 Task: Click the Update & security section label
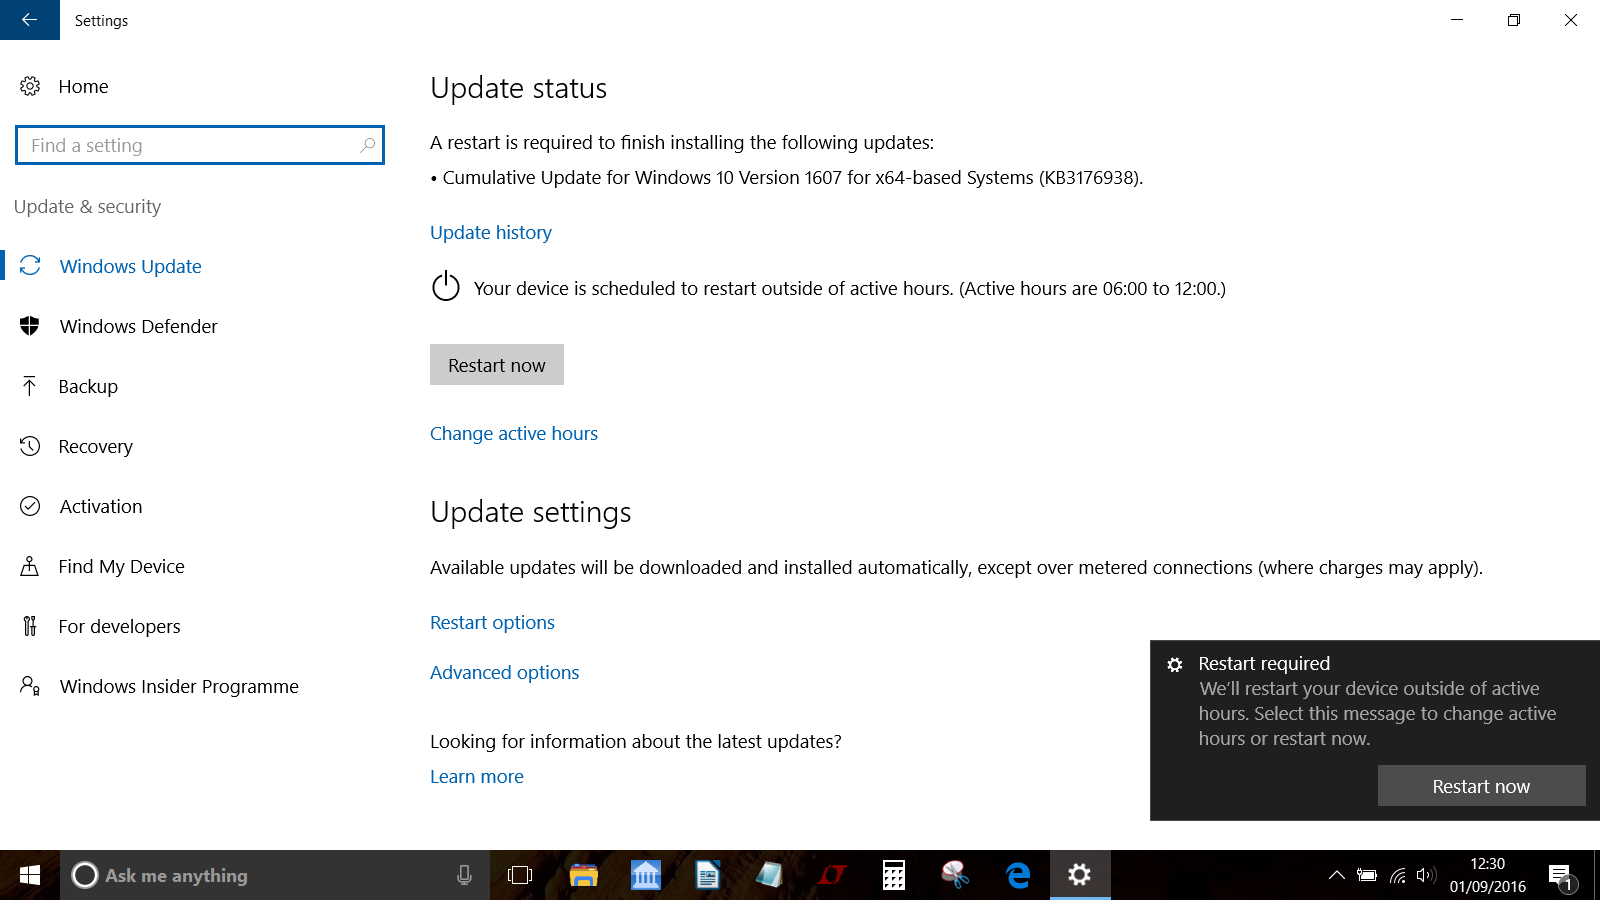point(88,206)
